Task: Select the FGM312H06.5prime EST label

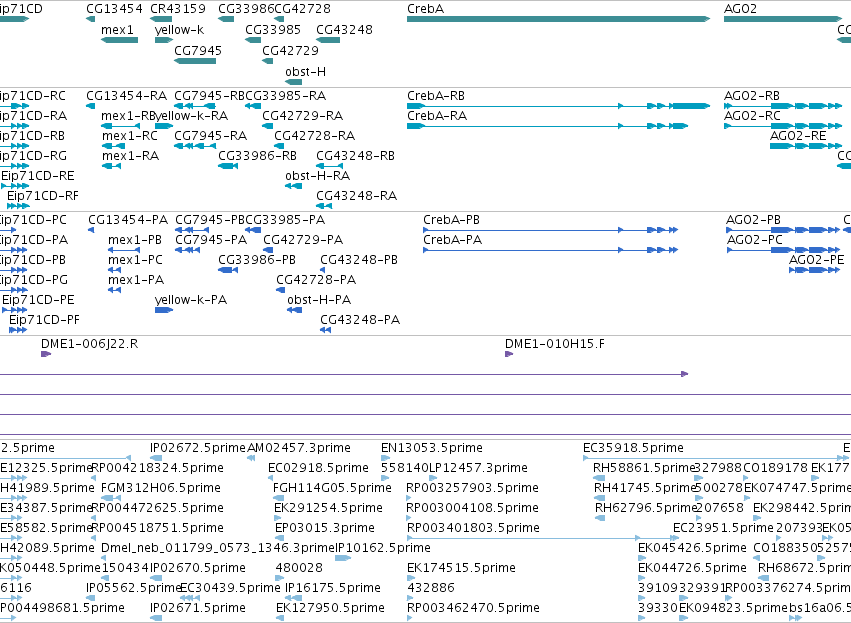Action: (x=161, y=488)
